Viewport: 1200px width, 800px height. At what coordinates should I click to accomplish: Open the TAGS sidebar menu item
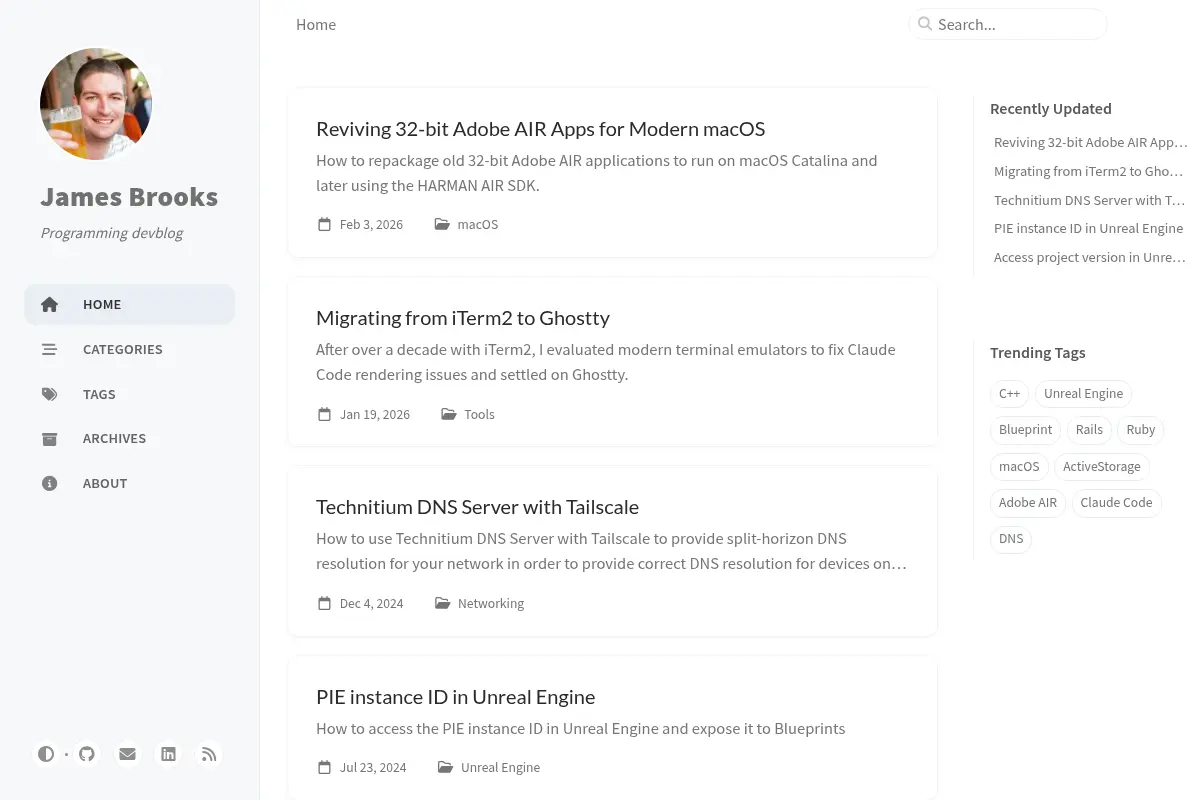[x=129, y=394]
